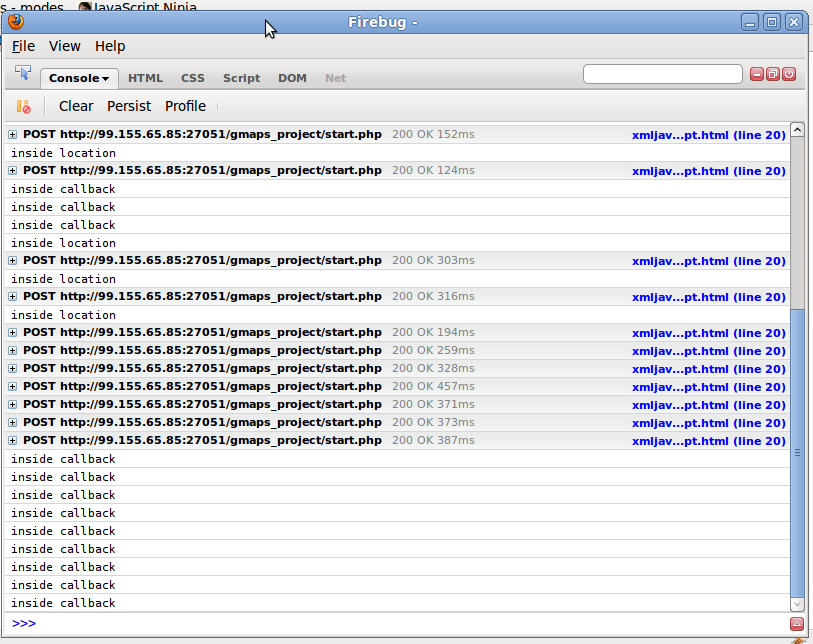Click the '200 OK 373ms' status text
This screenshot has height=644, width=813.
pos(433,422)
